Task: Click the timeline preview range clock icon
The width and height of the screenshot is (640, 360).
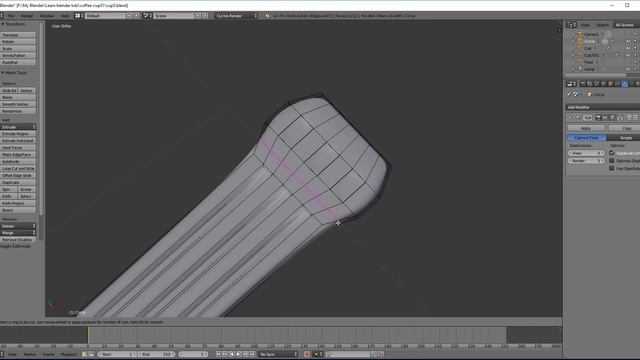Action: [x=85, y=354]
